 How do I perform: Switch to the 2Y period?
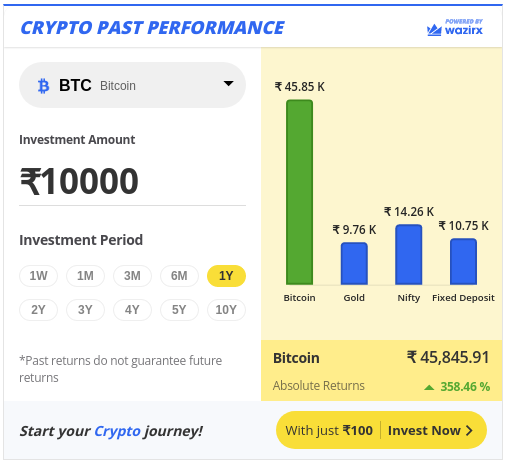pos(38,310)
